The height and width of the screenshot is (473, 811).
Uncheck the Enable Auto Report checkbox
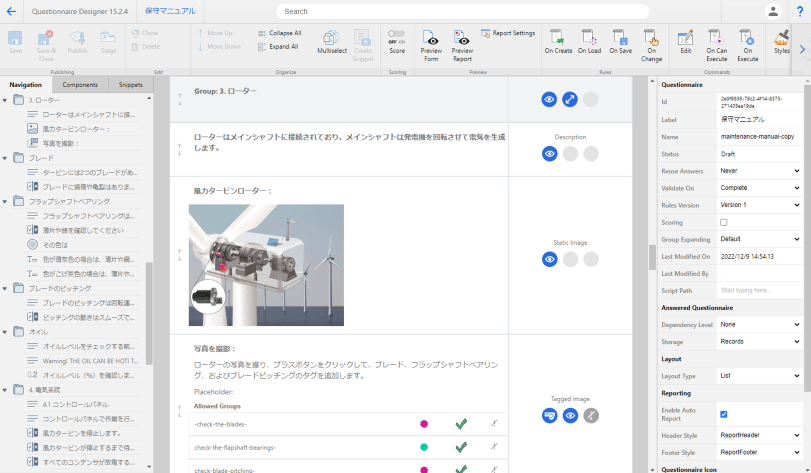pyautogui.click(x=724, y=414)
